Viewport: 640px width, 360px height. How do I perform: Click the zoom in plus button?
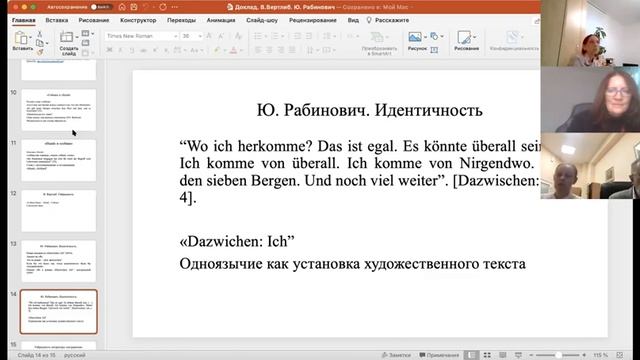coord(584,355)
